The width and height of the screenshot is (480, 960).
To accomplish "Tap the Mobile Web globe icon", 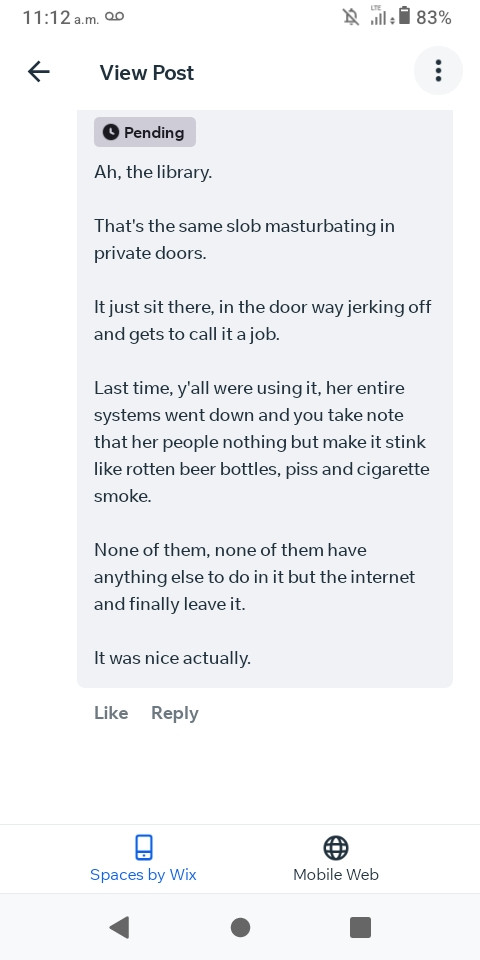I will point(336,848).
